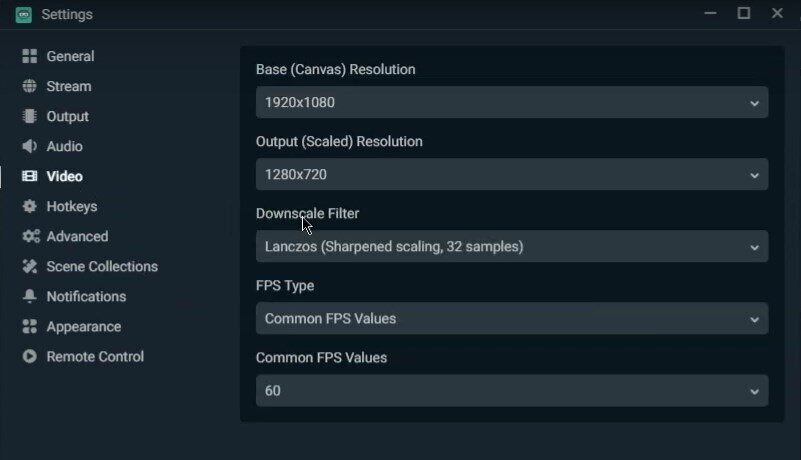This screenshot has height=460, width=801.
Task: Open the FPS Type dropdown
Action: coord(512,319)
